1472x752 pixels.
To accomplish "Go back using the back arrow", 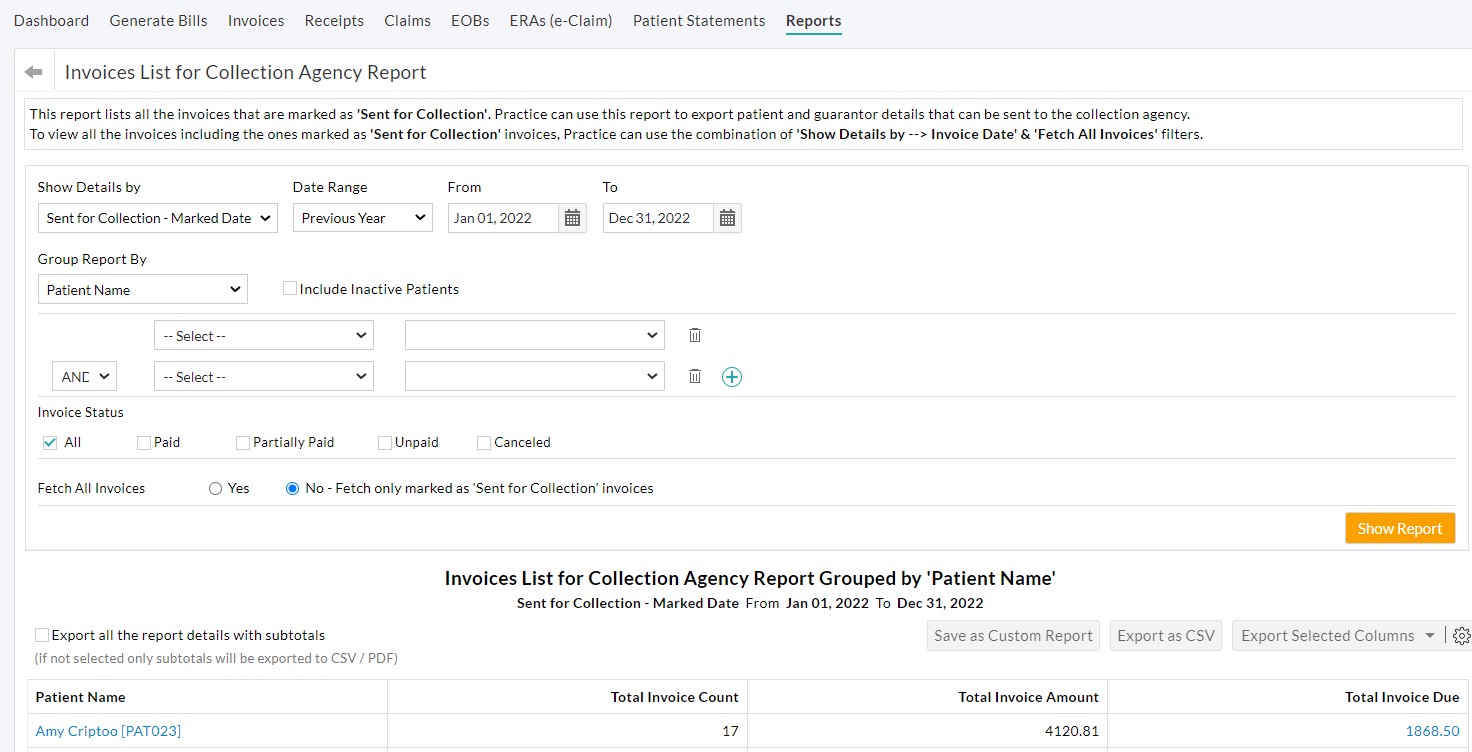I will point(32,70).
